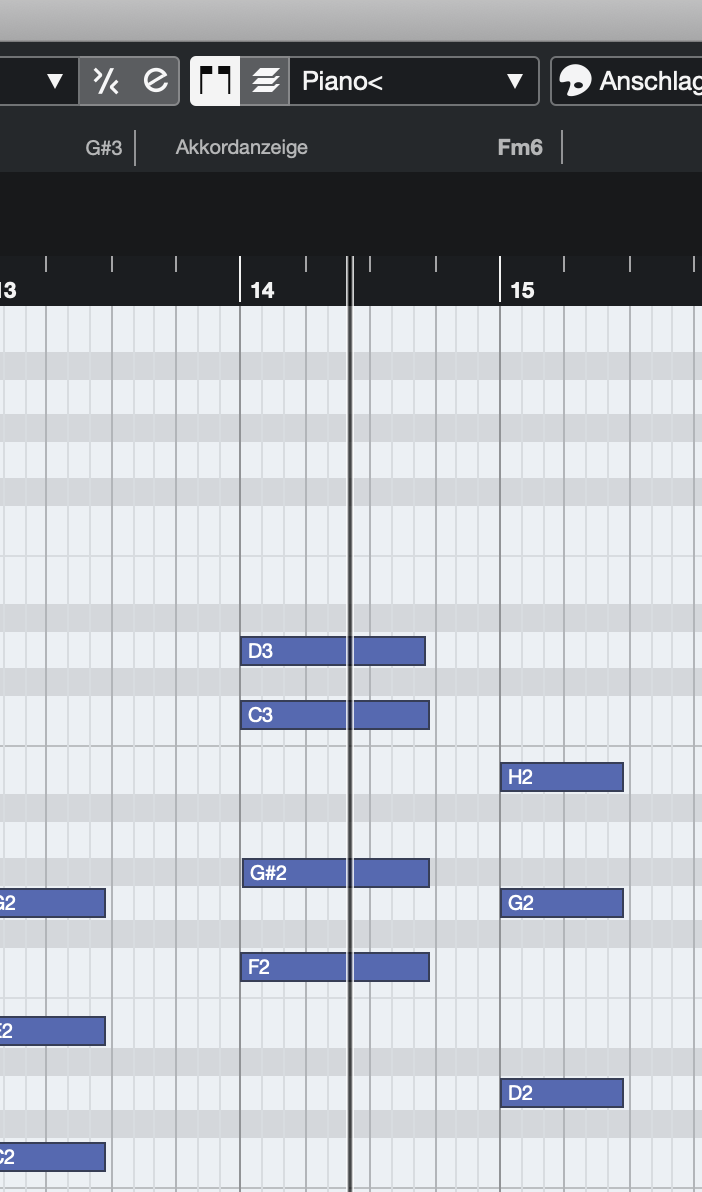Select the H2 note event

[x=561, y=777]
